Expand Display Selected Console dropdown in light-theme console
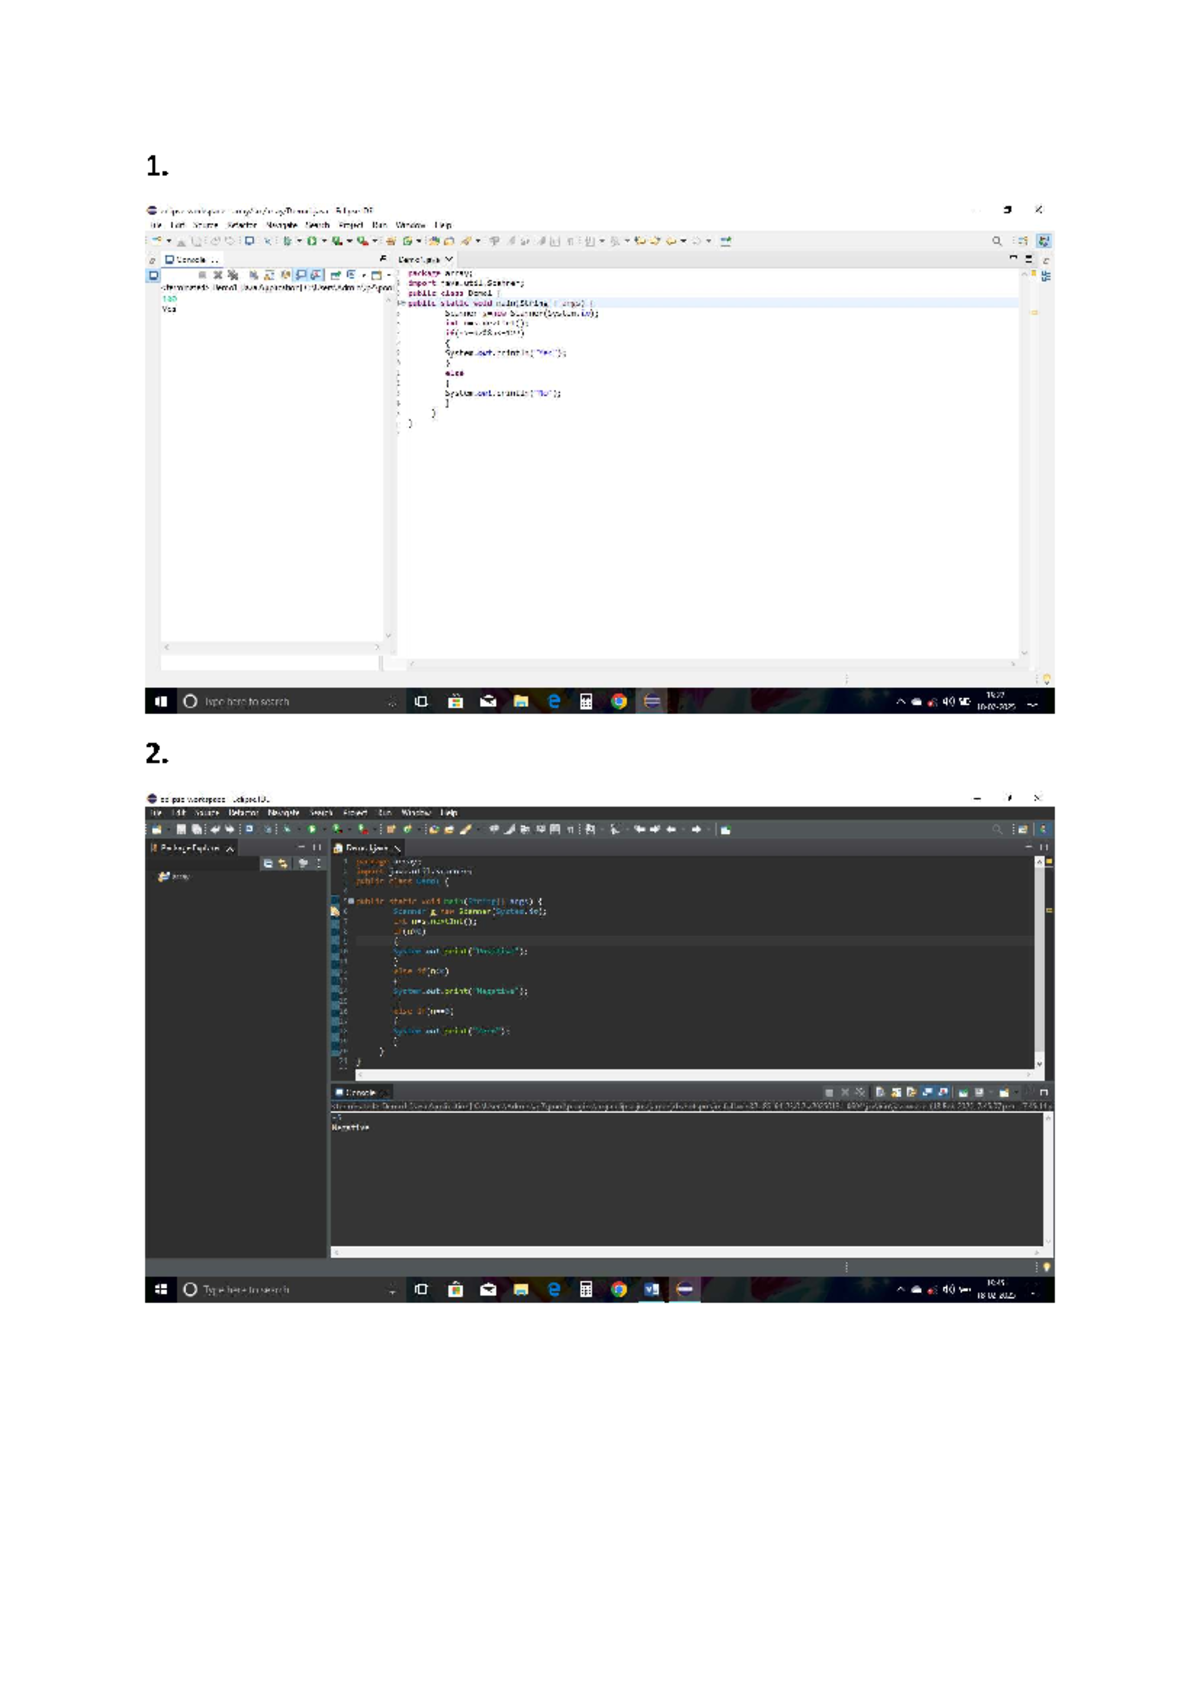The width and height of the screenshot is (1200, 1696). click(363, 275)
